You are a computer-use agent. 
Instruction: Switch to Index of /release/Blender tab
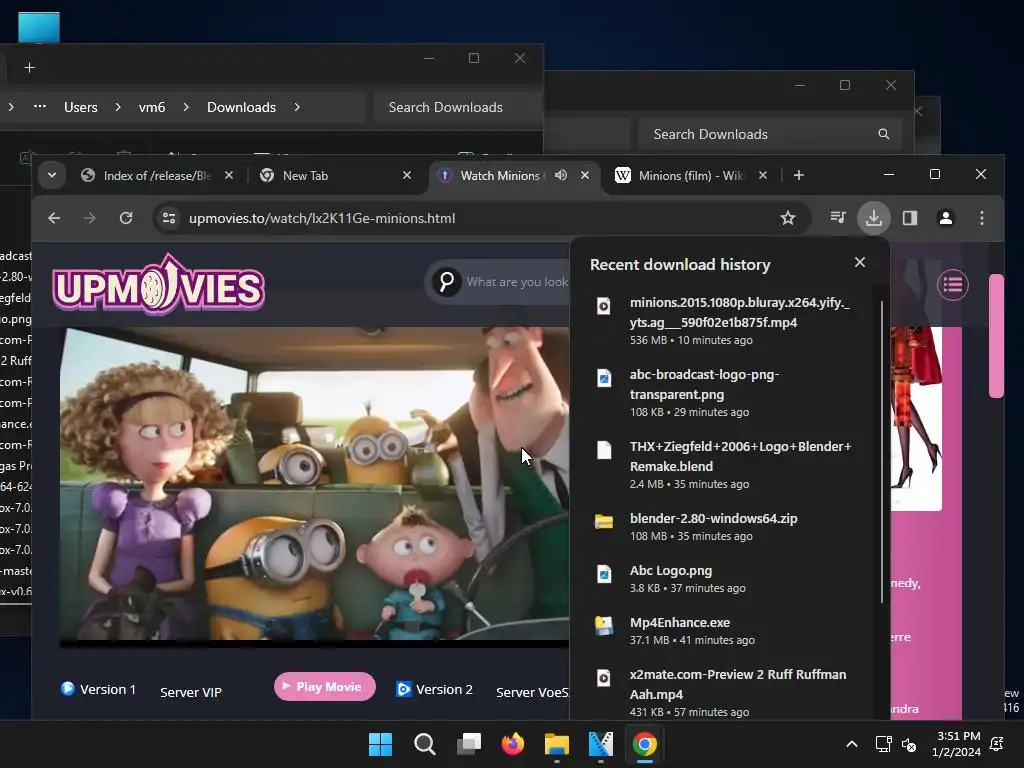[x=157, y=176]
